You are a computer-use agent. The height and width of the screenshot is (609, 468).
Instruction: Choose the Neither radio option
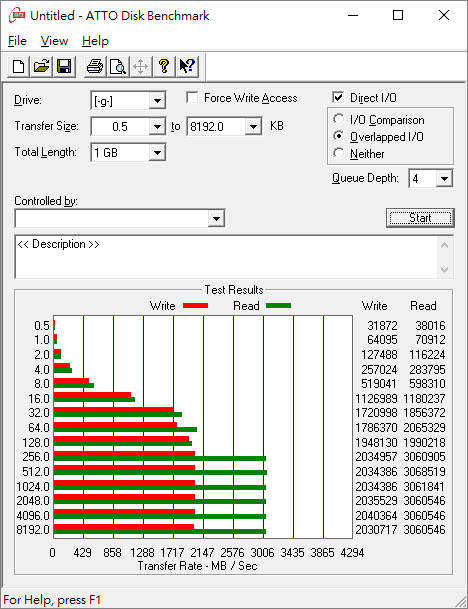point(338,153)
